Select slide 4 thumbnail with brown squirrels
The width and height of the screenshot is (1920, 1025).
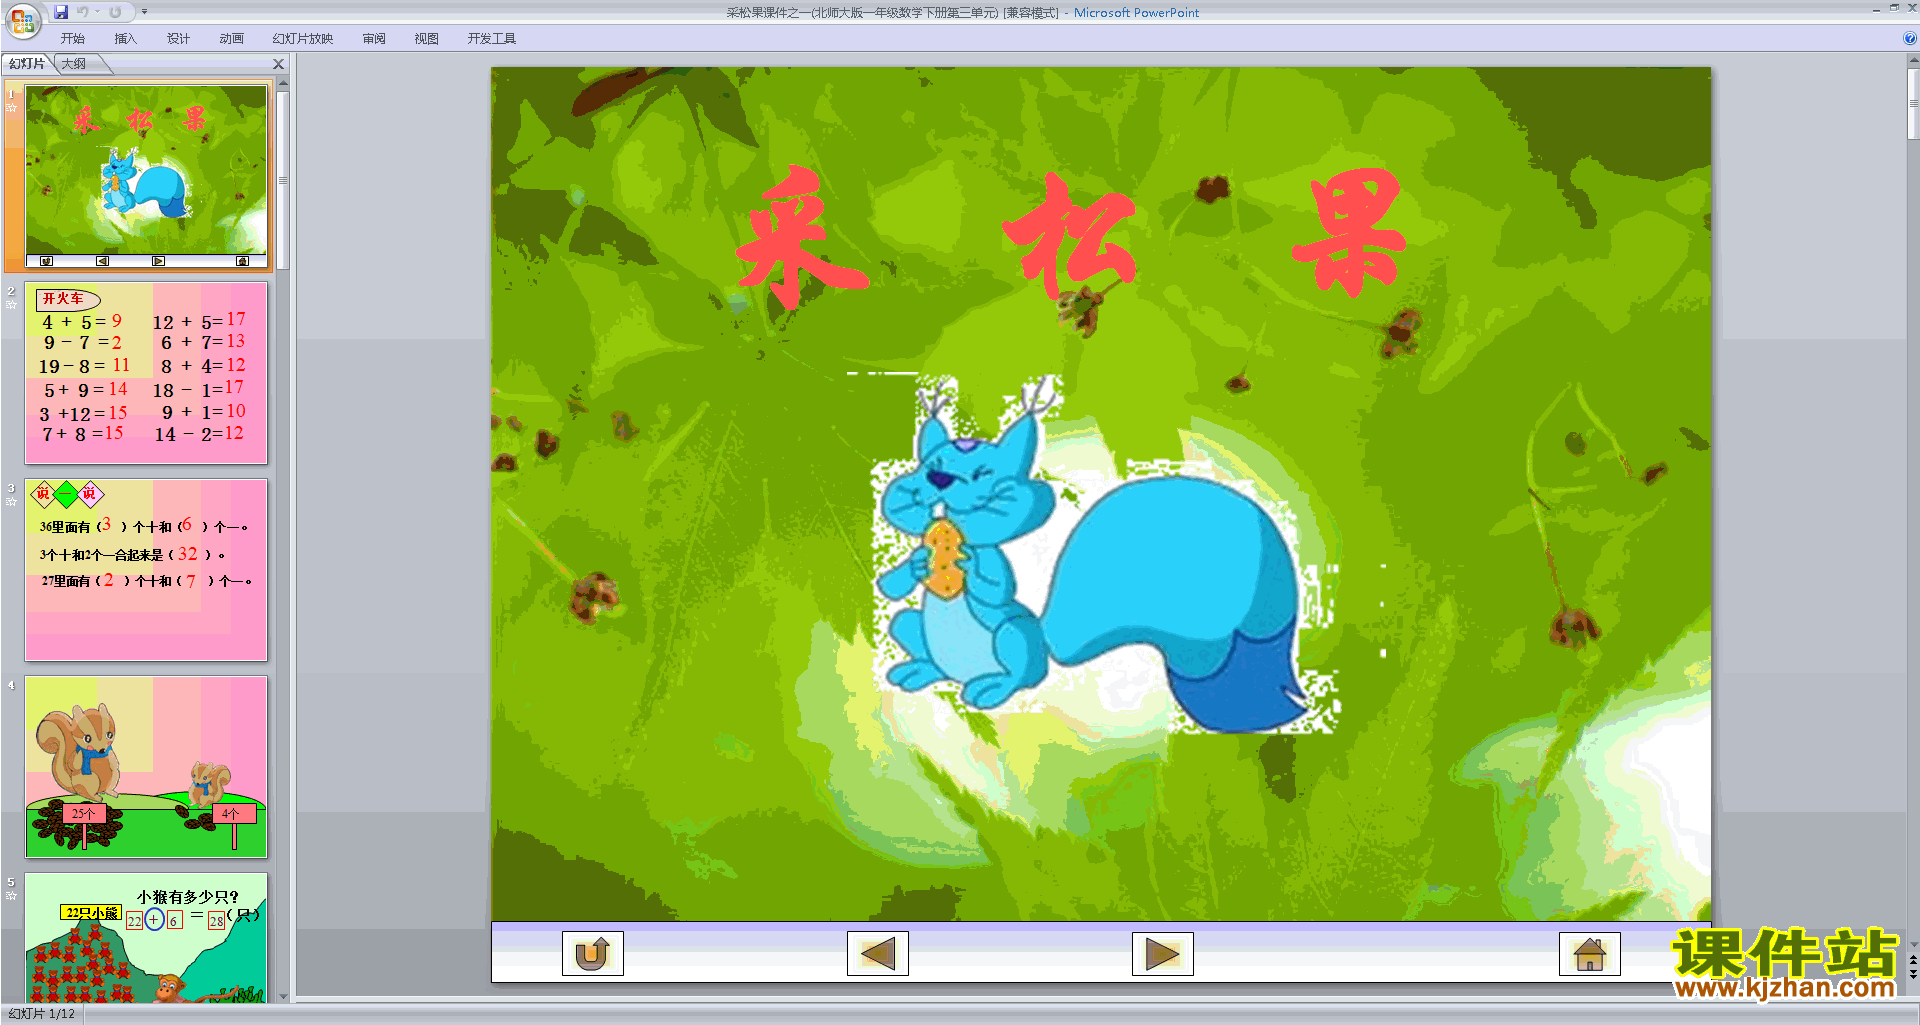[x=146, y=767]
